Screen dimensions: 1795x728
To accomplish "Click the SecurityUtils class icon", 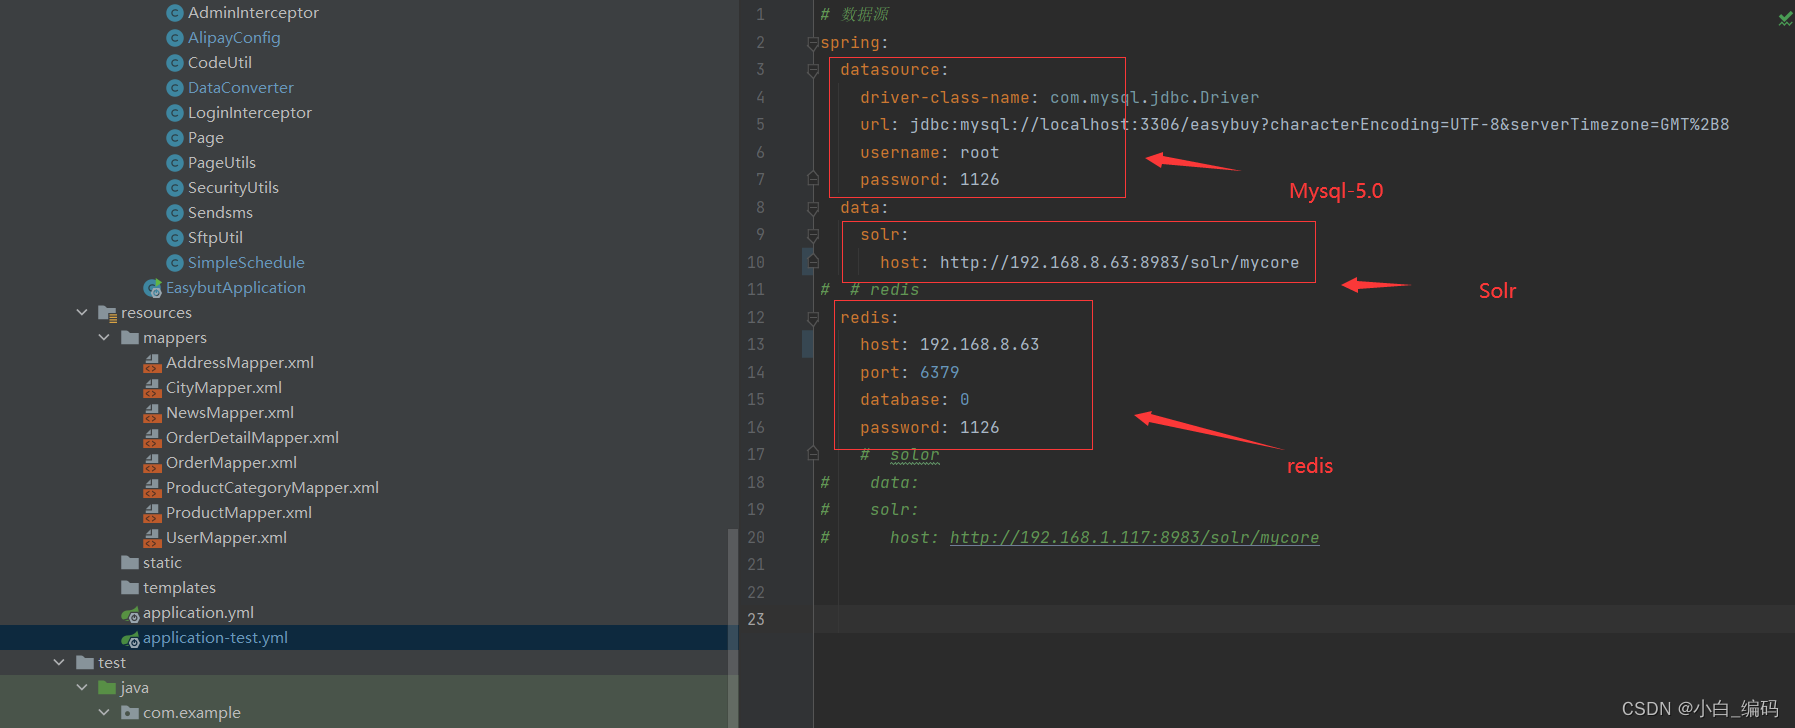I will (175, 188).
